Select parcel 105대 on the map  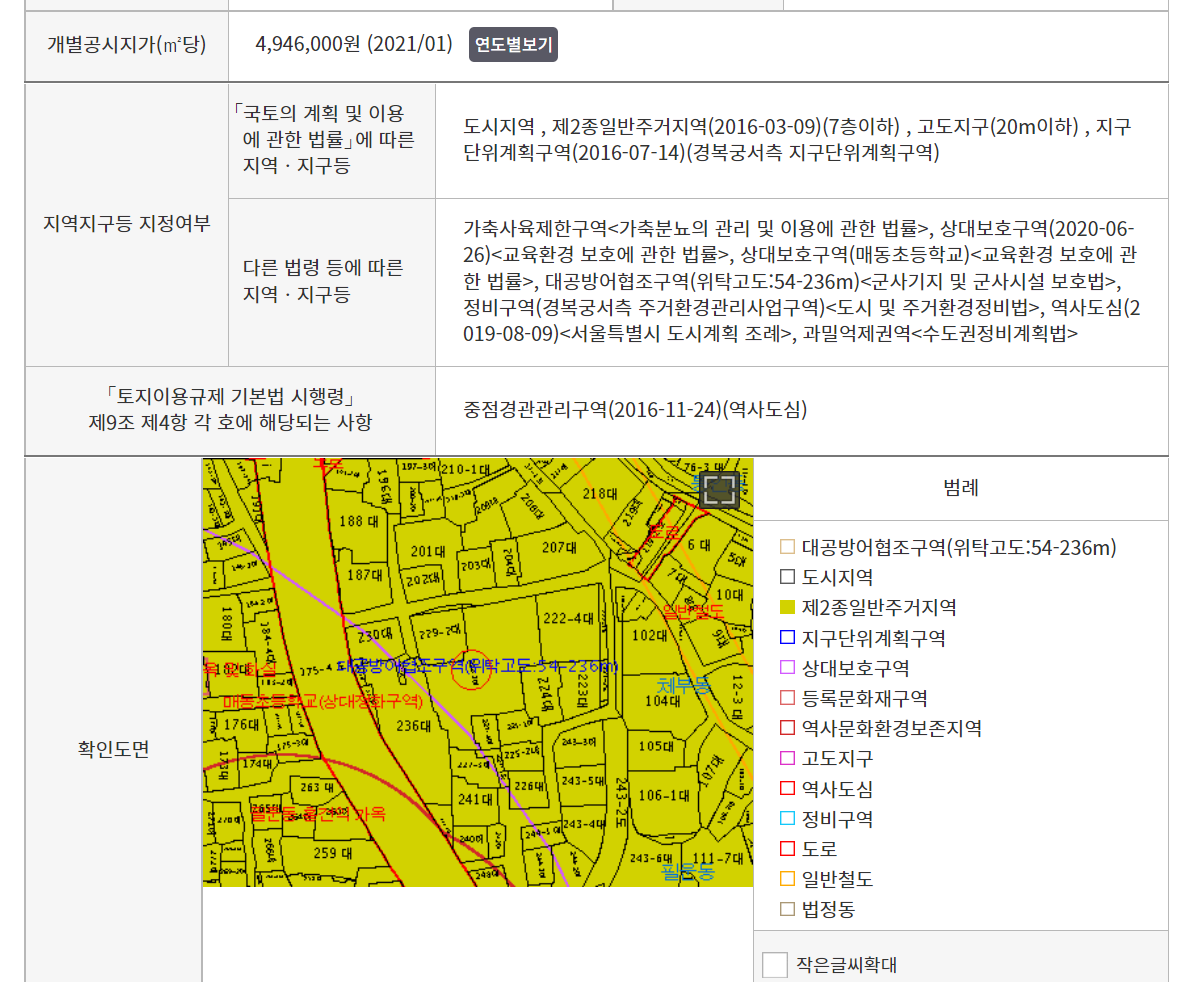pyautogui.click(x=656, y=746)
